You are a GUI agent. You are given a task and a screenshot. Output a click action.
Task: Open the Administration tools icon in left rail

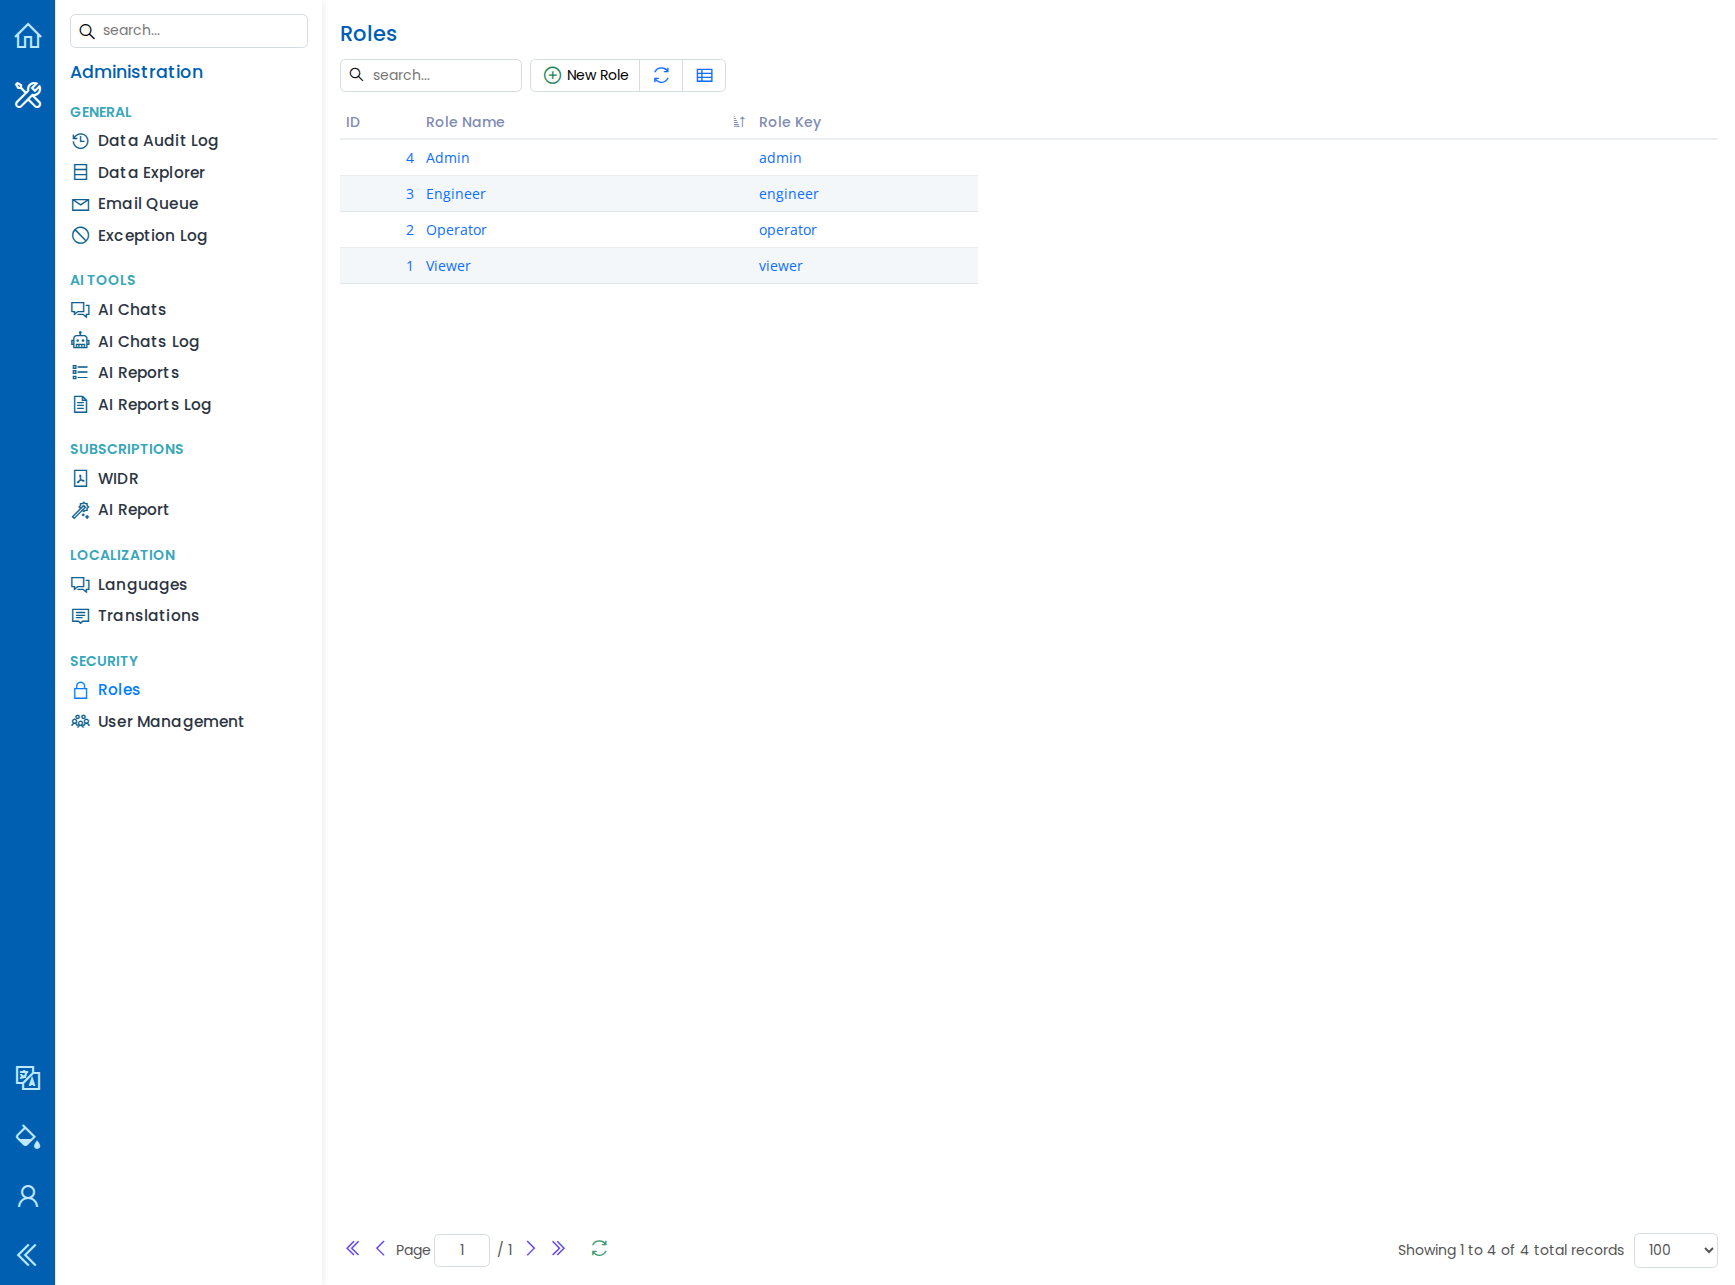pos(28,95)
